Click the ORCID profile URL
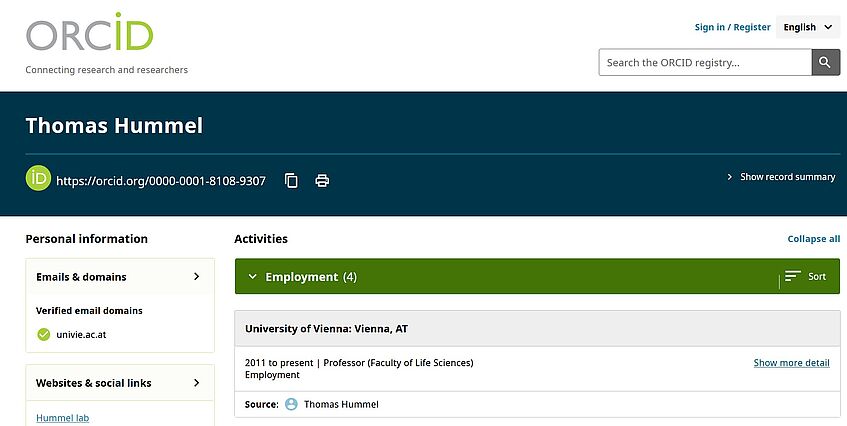Image resolution: width=847 pixels, height=426 pixels. point(161,181)
